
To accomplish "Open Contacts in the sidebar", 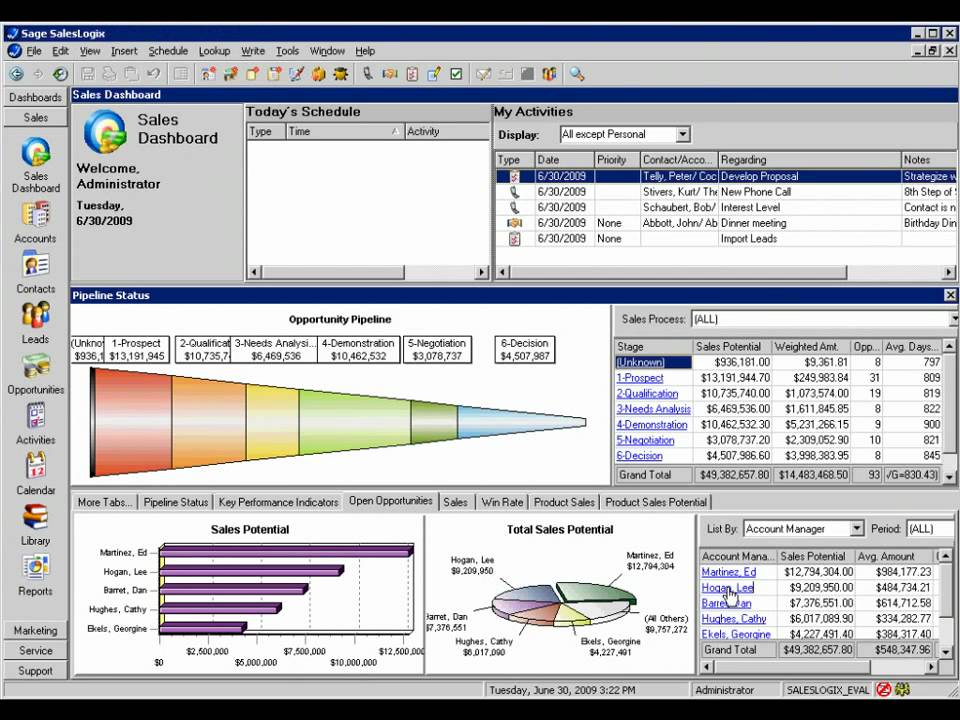I will (36, 273).
